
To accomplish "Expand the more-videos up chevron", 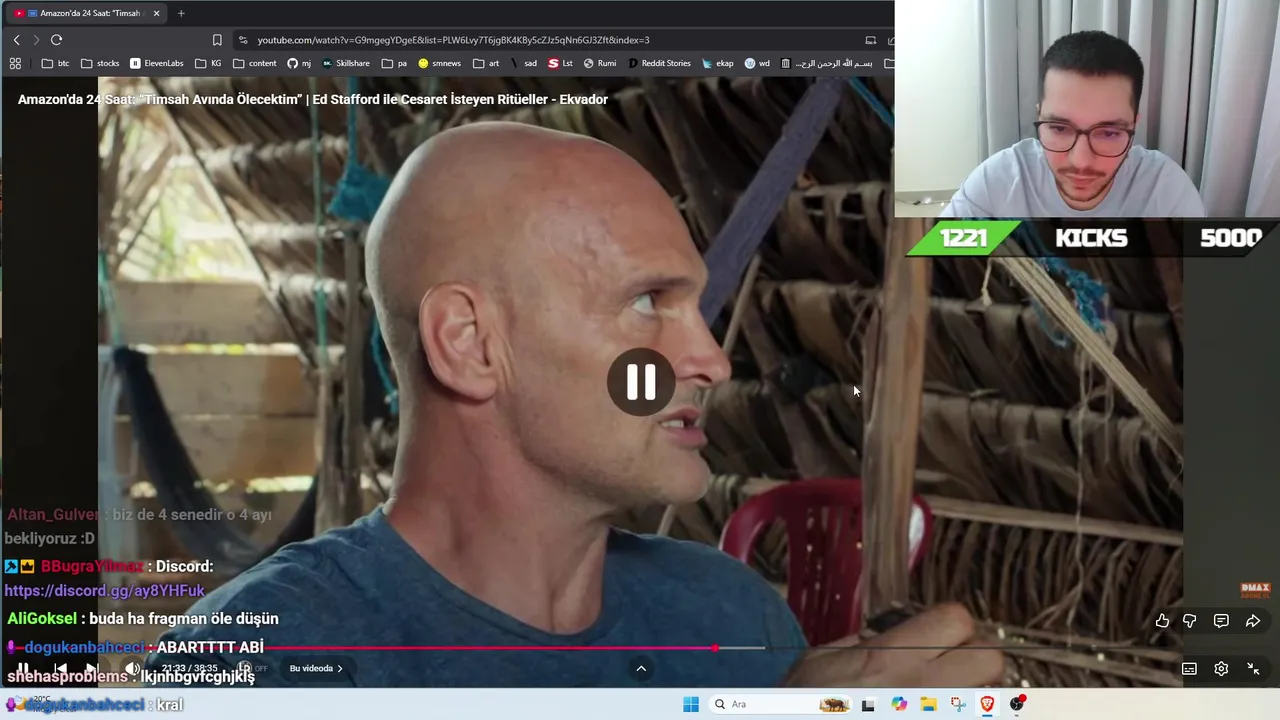I will coord(641,668).
